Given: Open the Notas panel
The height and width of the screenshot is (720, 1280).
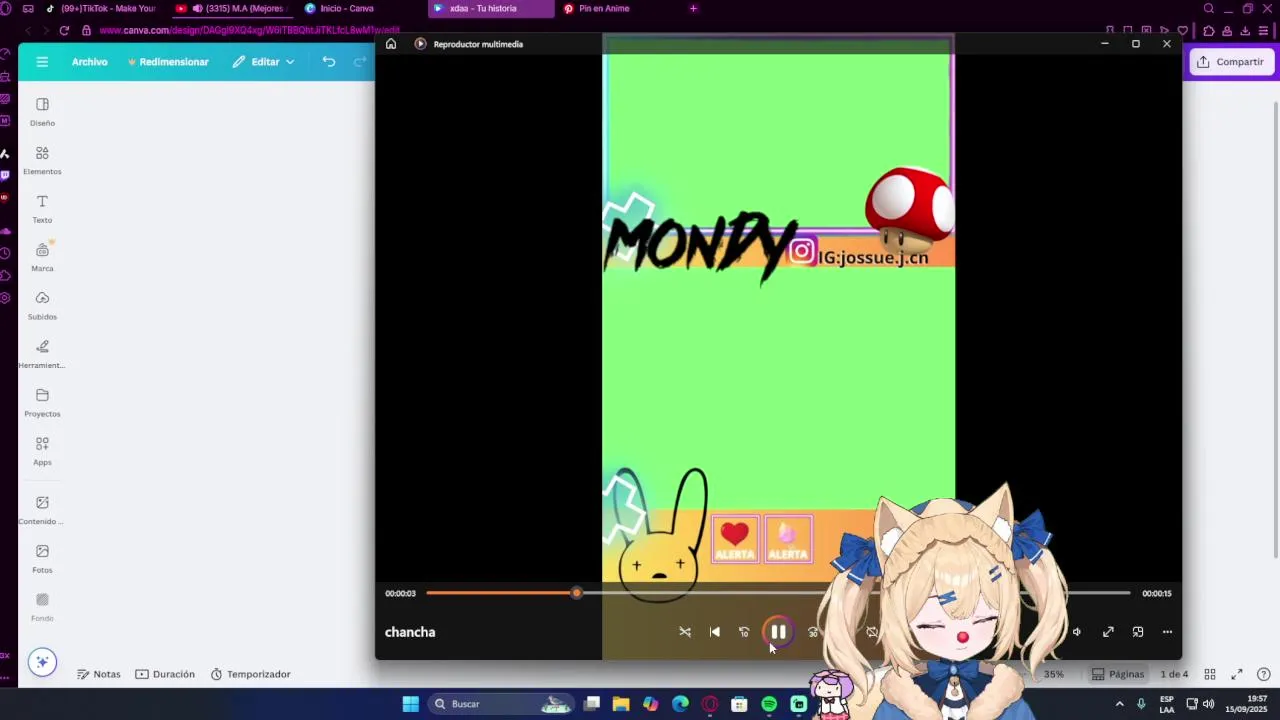Looking at the screenshot, I should [x=99, y=674].
